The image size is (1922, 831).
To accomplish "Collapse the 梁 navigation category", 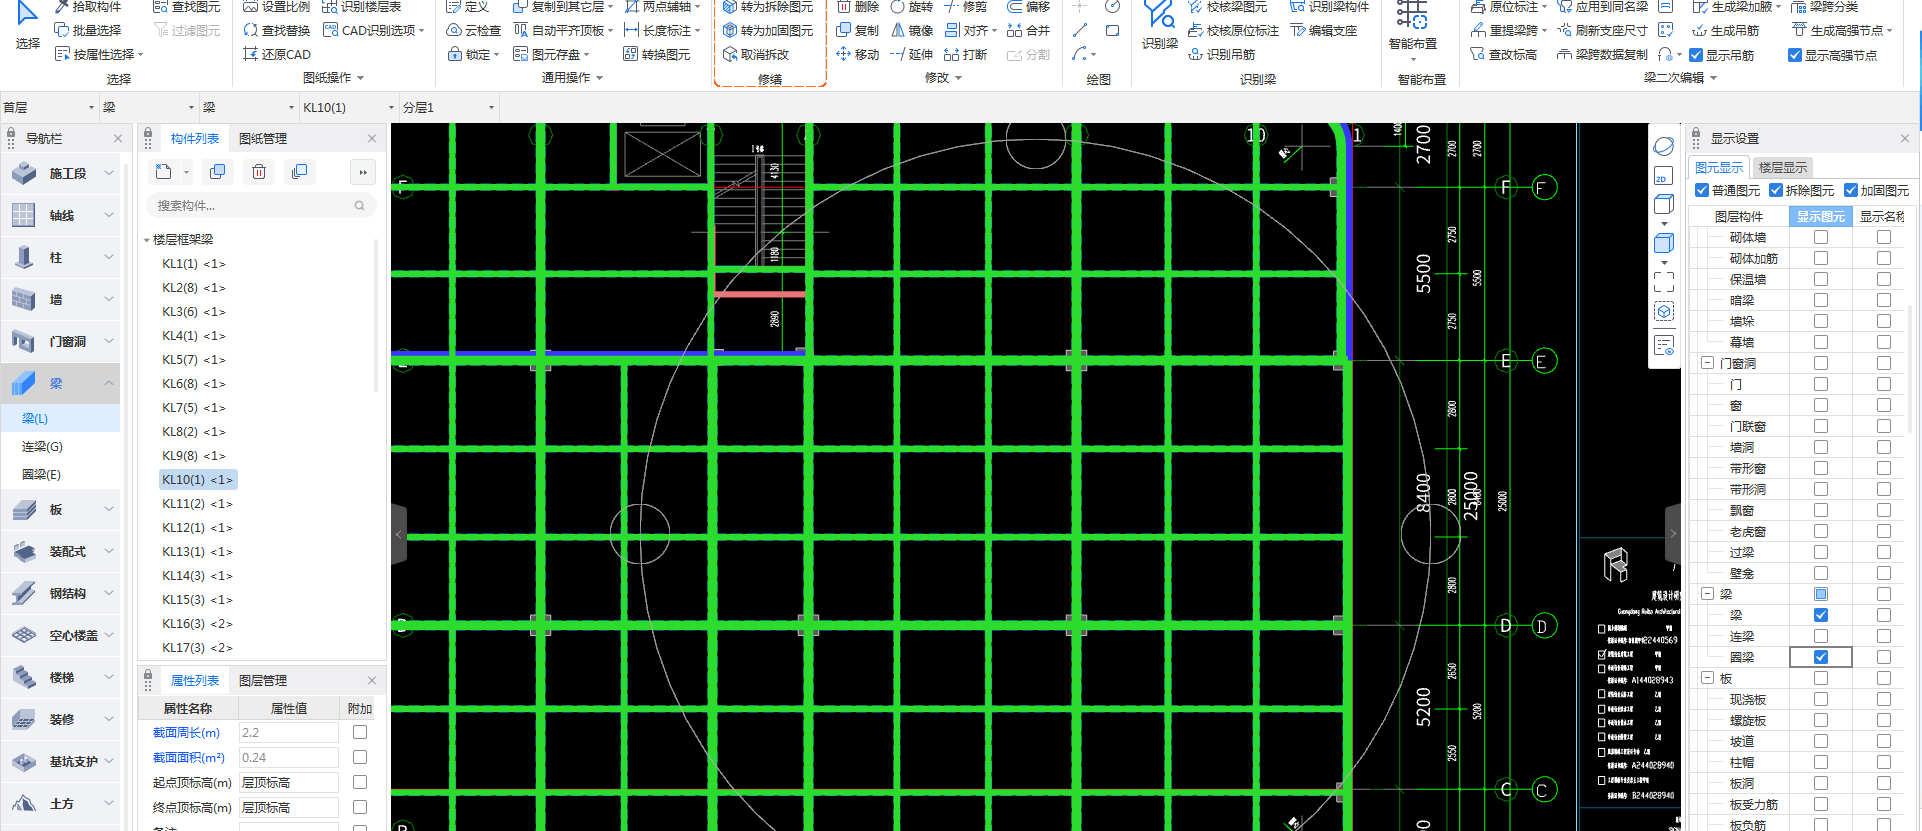I will tap(109, 383).
